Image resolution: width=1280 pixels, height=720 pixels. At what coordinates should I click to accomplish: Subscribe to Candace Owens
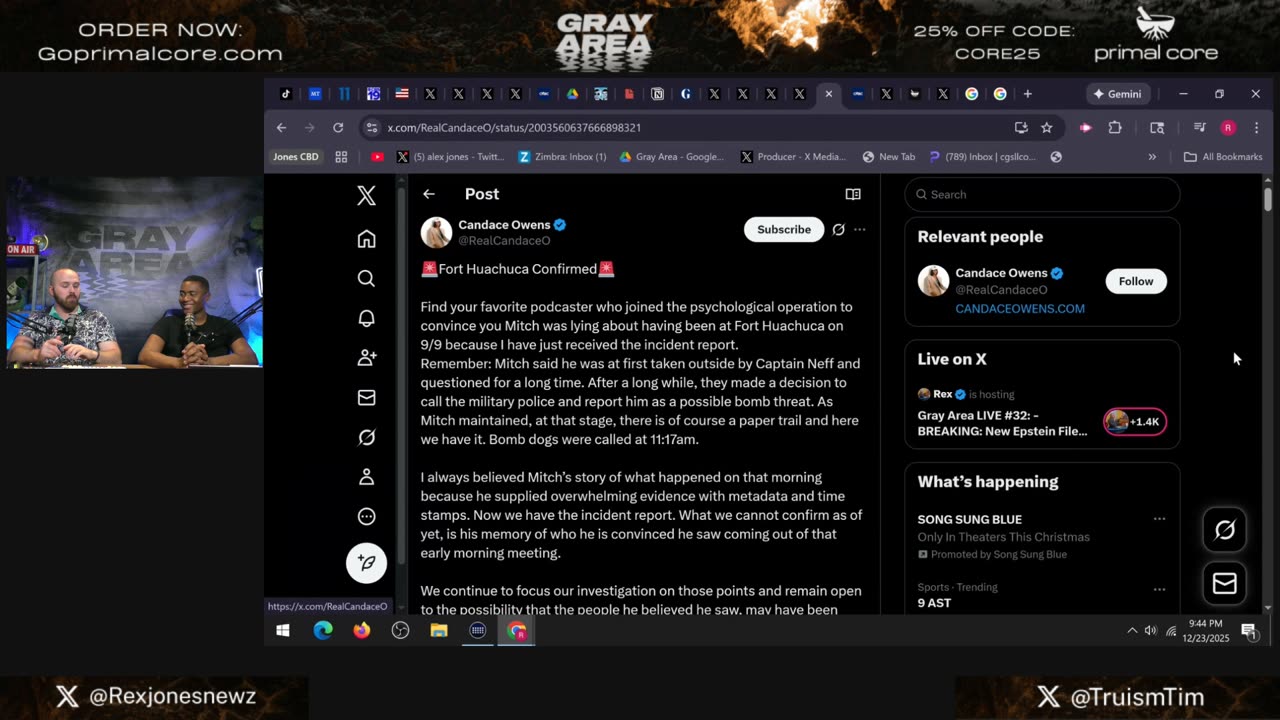(784, 229)
